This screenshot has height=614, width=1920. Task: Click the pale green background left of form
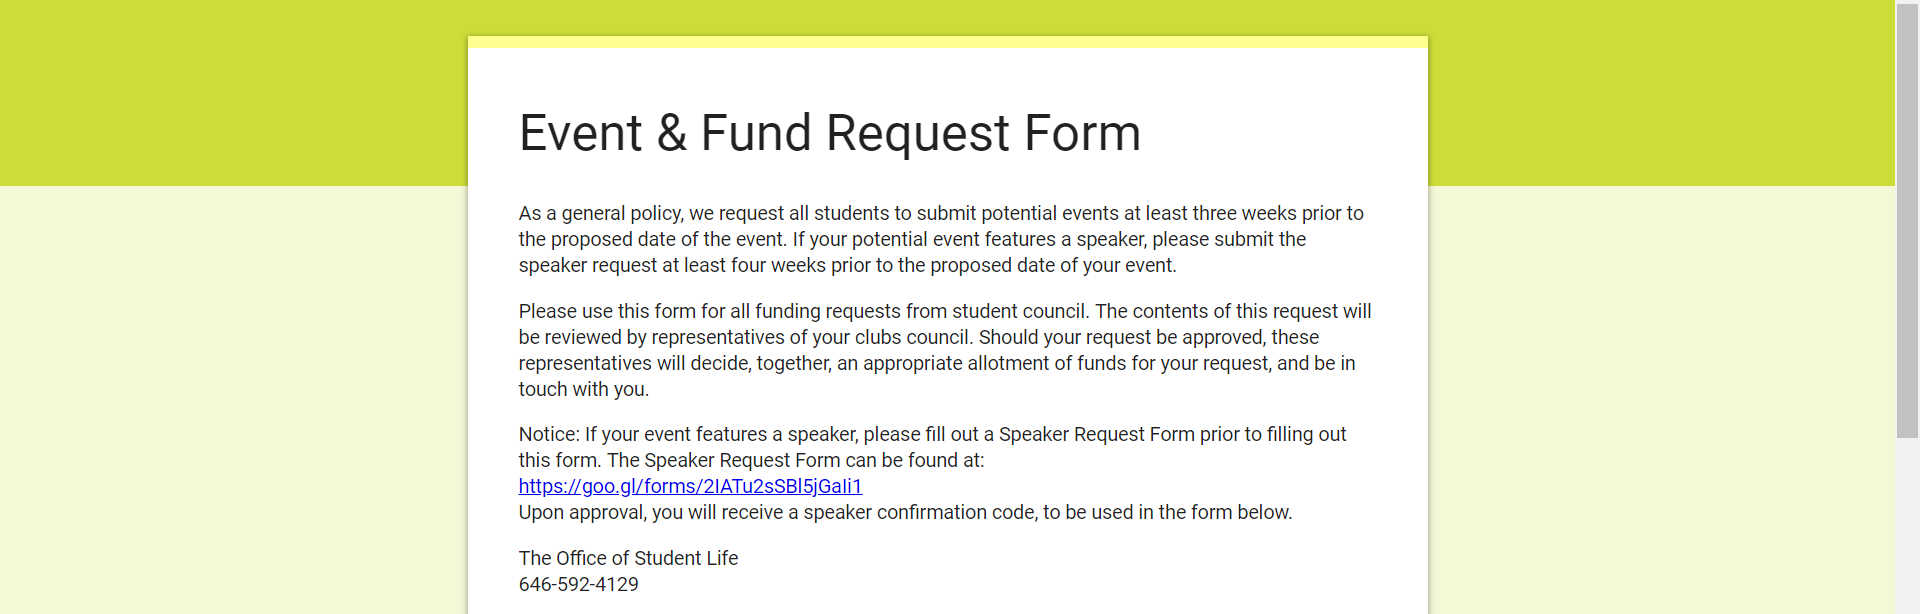[x=234, y=400]
